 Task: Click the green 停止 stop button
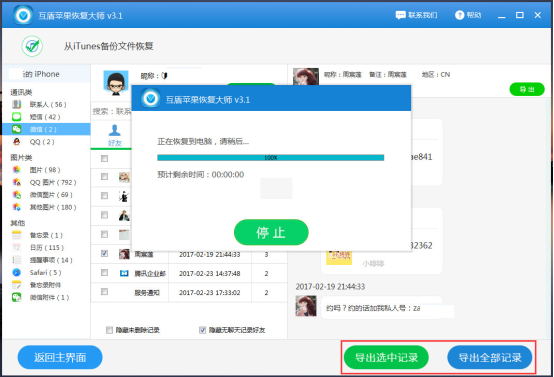[x=271, y=232]
